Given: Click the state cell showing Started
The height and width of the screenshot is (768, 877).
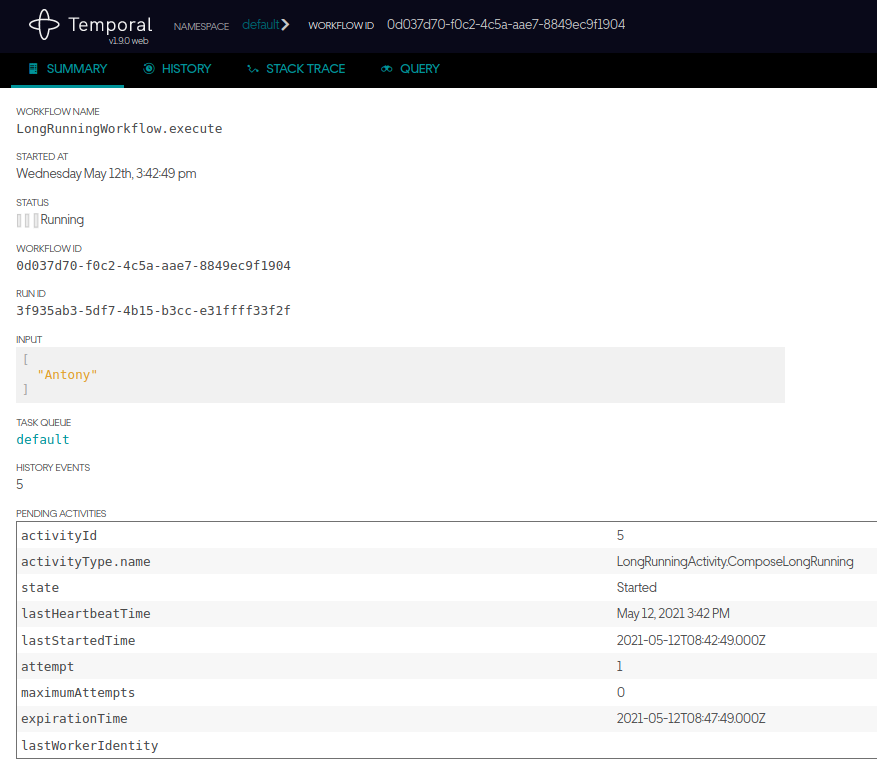Looking at the screenshot, I should point(636,587).
